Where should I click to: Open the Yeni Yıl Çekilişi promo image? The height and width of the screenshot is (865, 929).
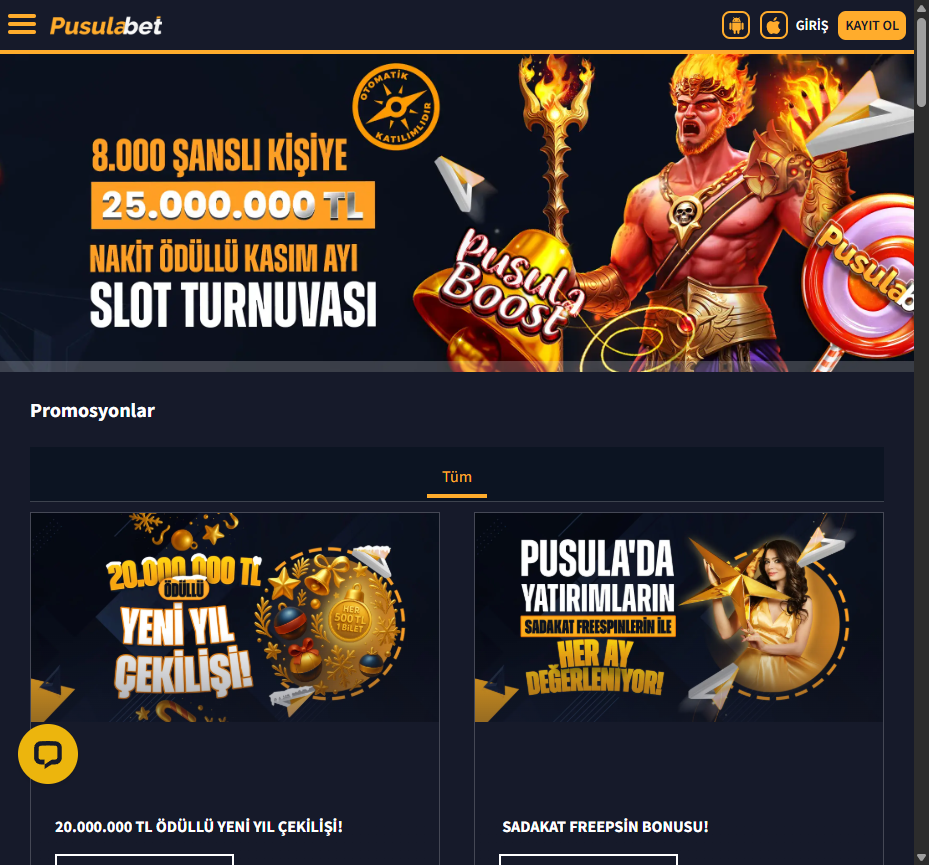tap(235, 617)
